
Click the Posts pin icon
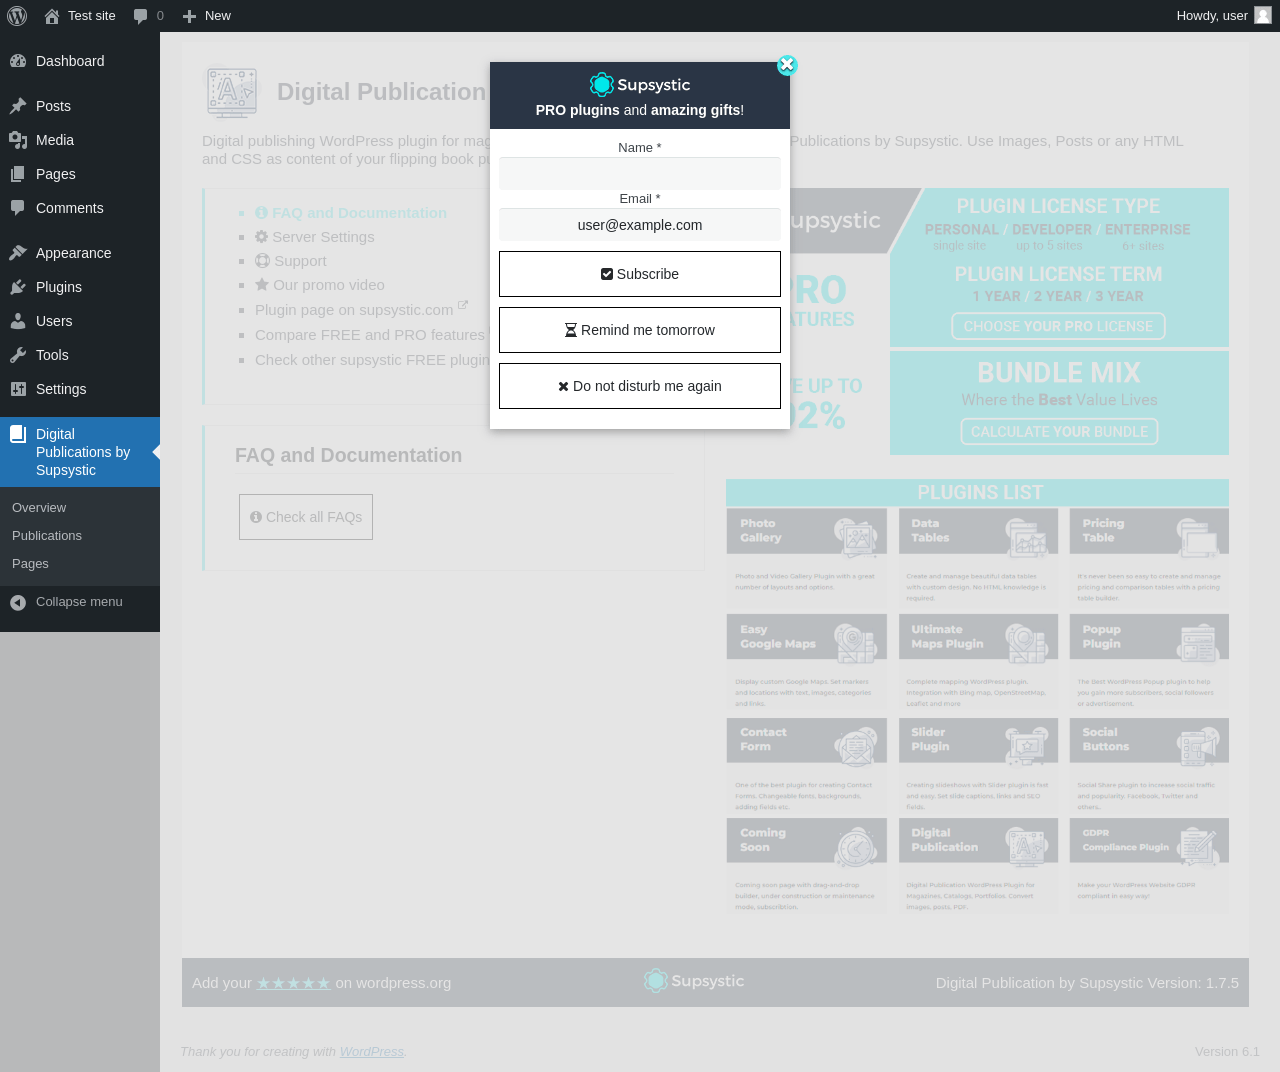(x=18, y=106)
